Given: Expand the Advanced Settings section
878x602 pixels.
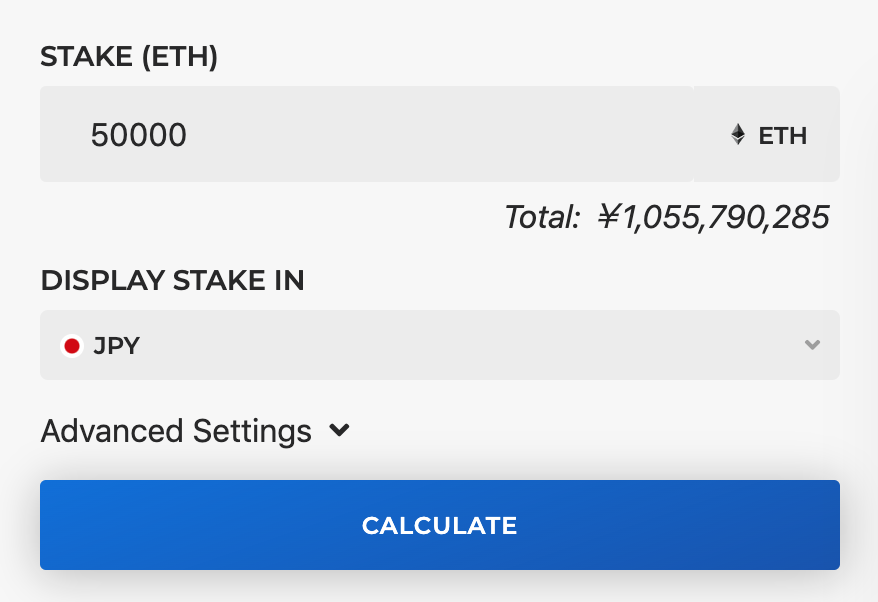Looking at the screenshot, I should [195, 431].
